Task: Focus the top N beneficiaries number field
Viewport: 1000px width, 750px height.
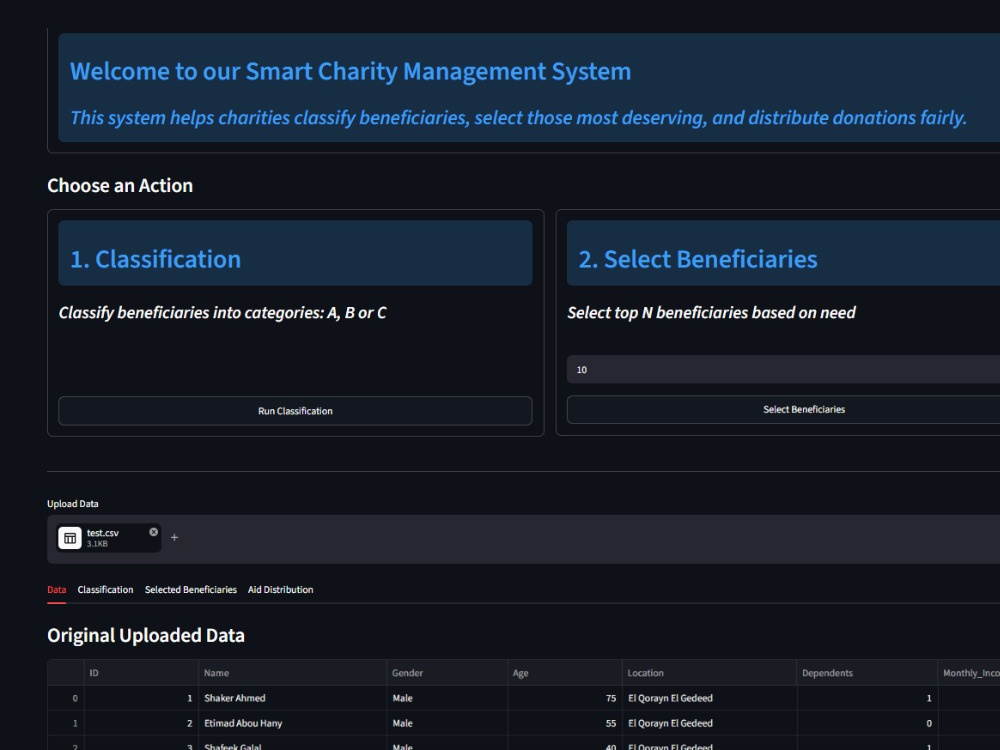Action: click(783, 370)
